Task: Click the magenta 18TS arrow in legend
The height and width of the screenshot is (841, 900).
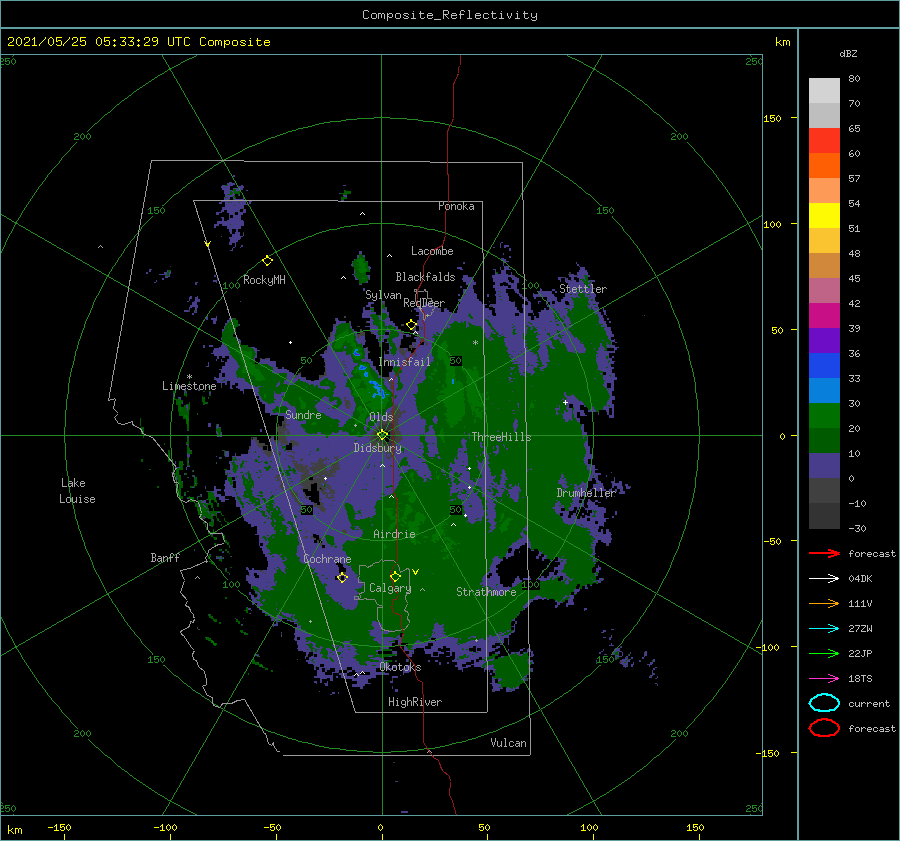Action: 824,679
